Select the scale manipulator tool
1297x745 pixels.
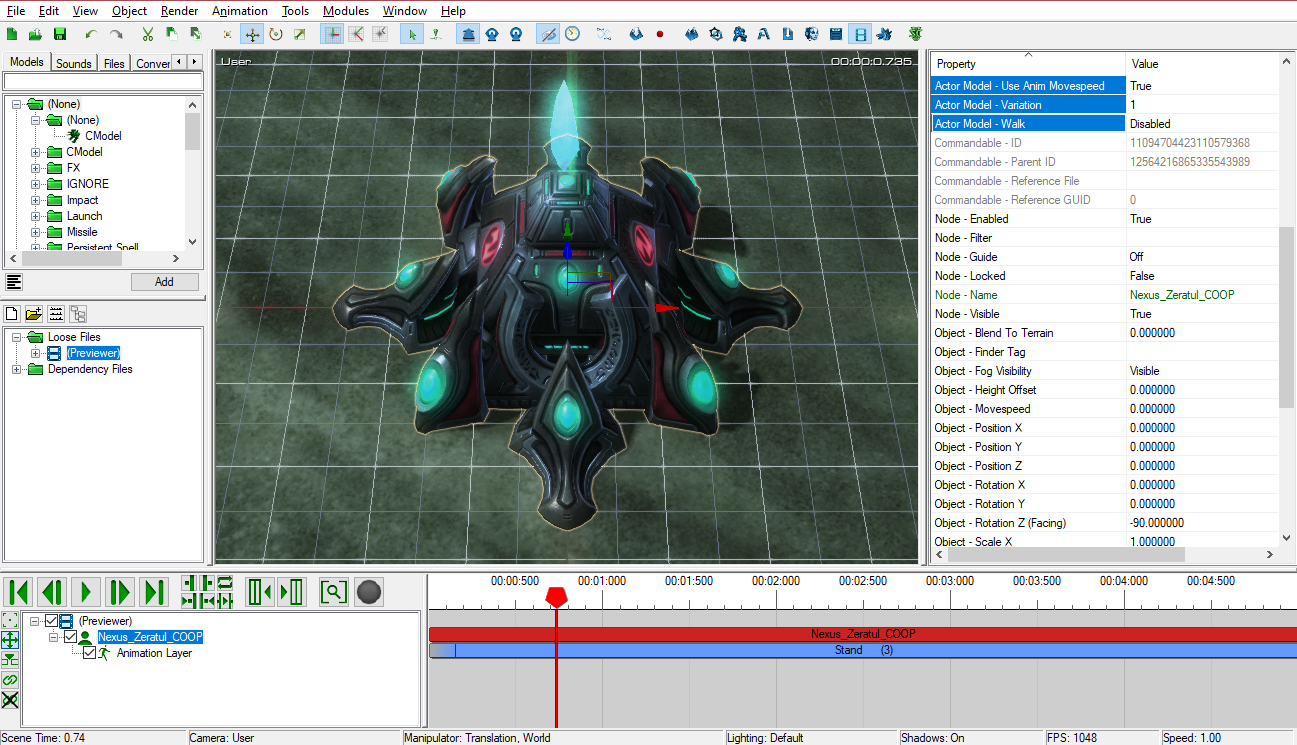[300, 34]
